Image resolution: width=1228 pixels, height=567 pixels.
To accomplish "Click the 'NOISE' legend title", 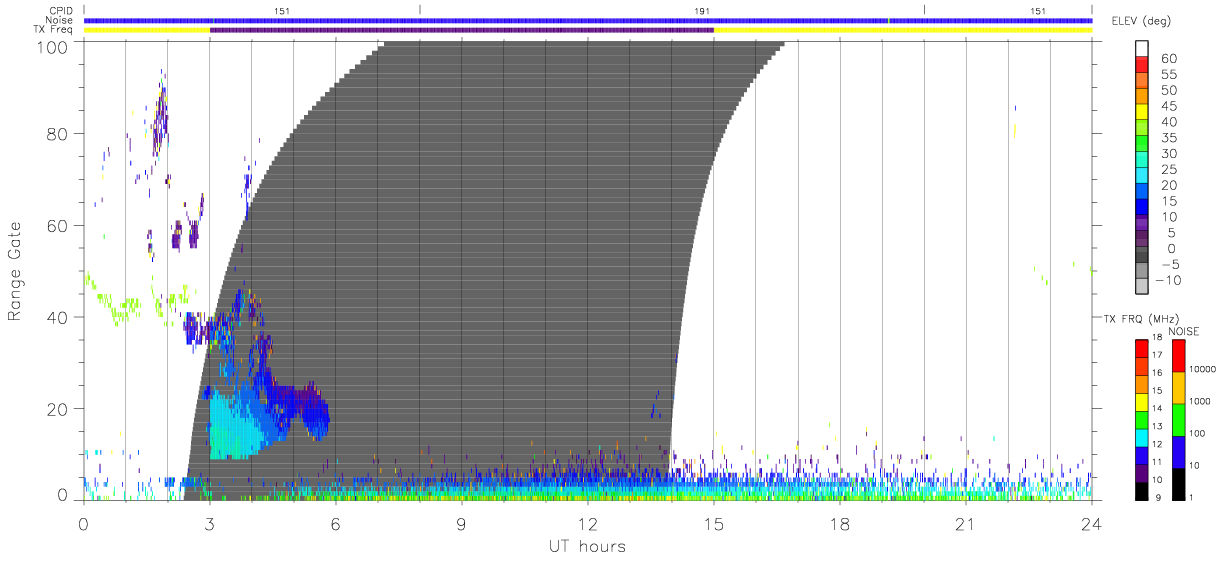I will tap(1185, 331).
